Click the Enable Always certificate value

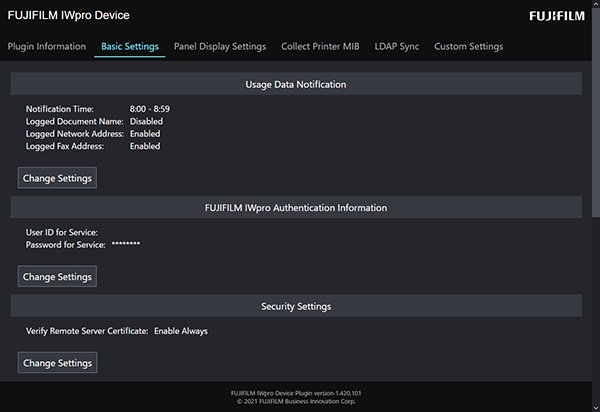(x=181, y=331)
